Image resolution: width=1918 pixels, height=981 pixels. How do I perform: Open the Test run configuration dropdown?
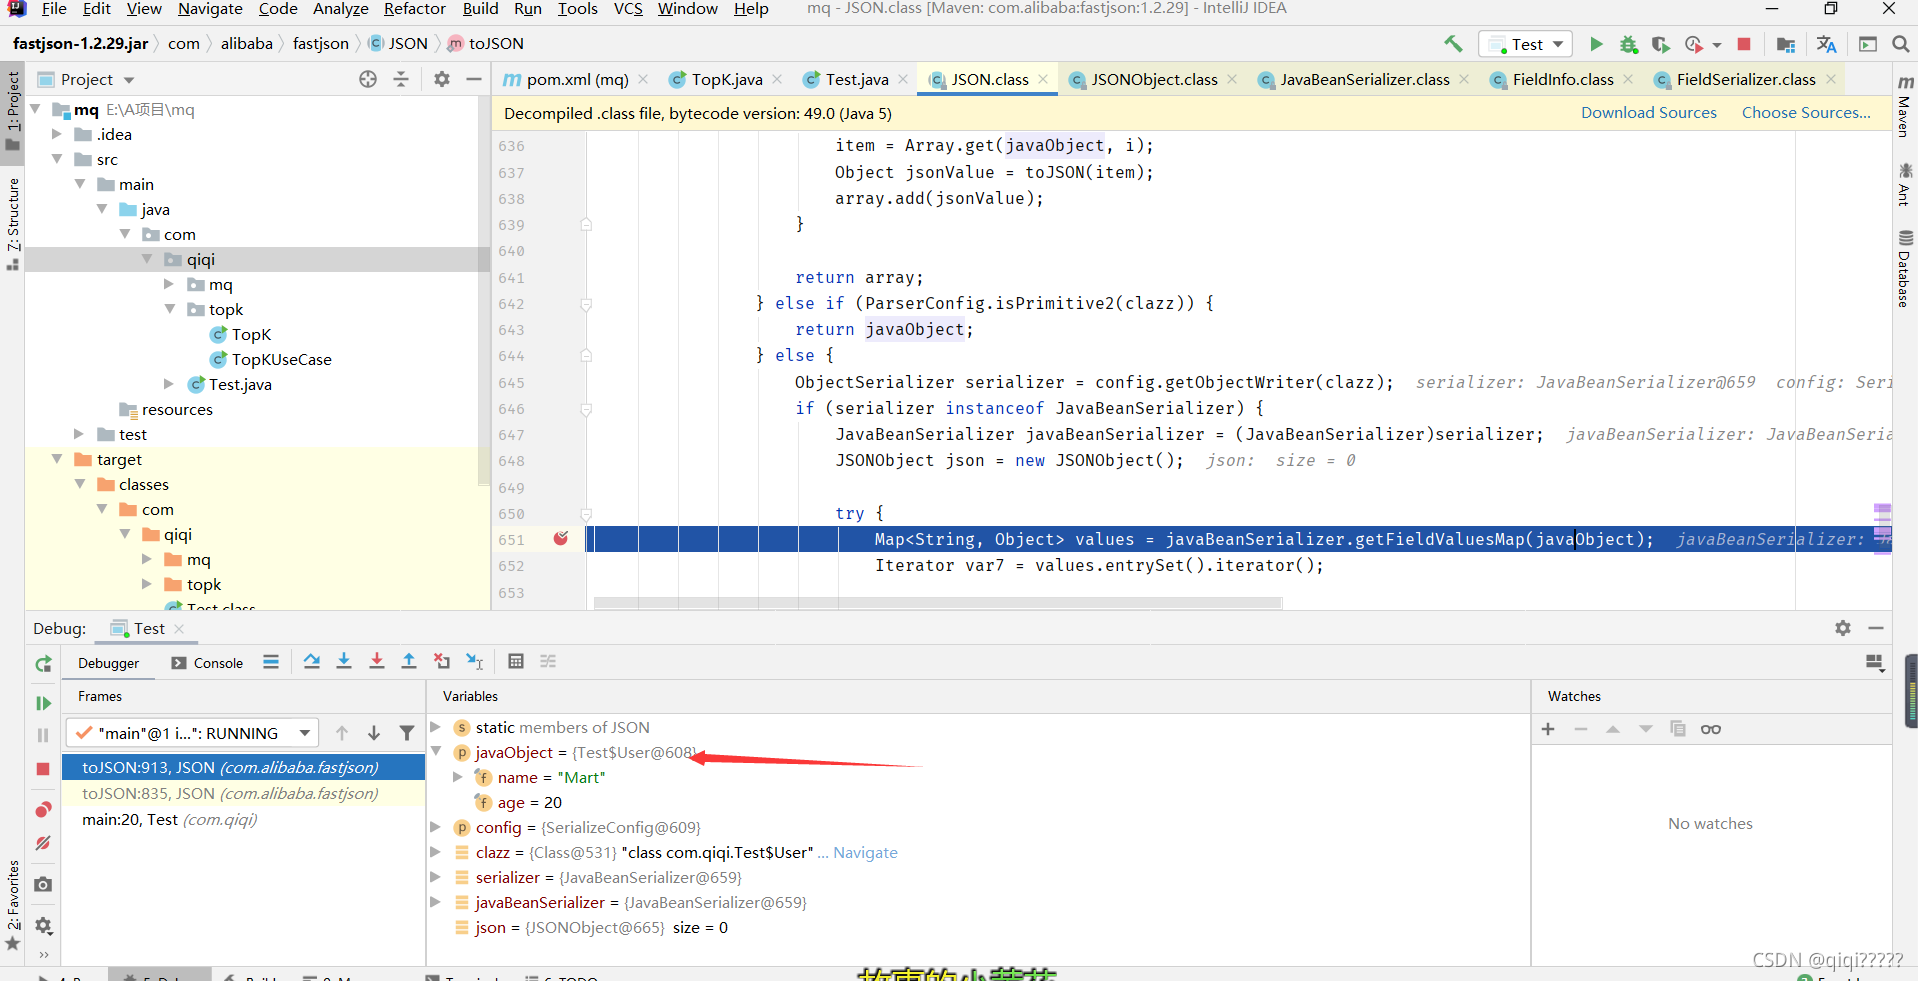click(1526, 44)
